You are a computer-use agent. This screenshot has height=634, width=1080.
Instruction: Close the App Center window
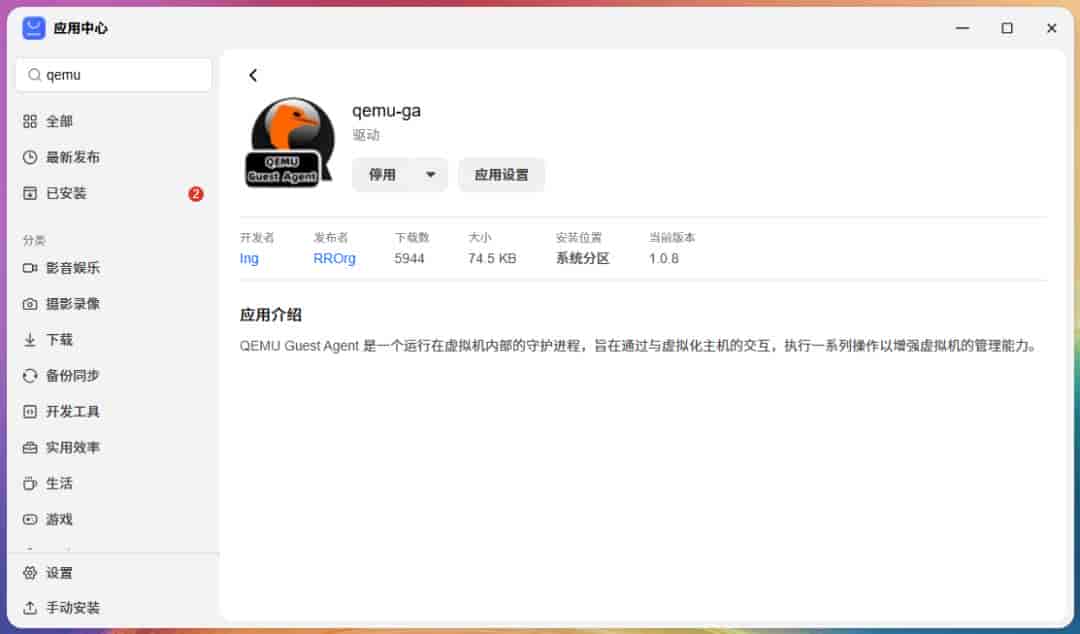point(1051,28)
